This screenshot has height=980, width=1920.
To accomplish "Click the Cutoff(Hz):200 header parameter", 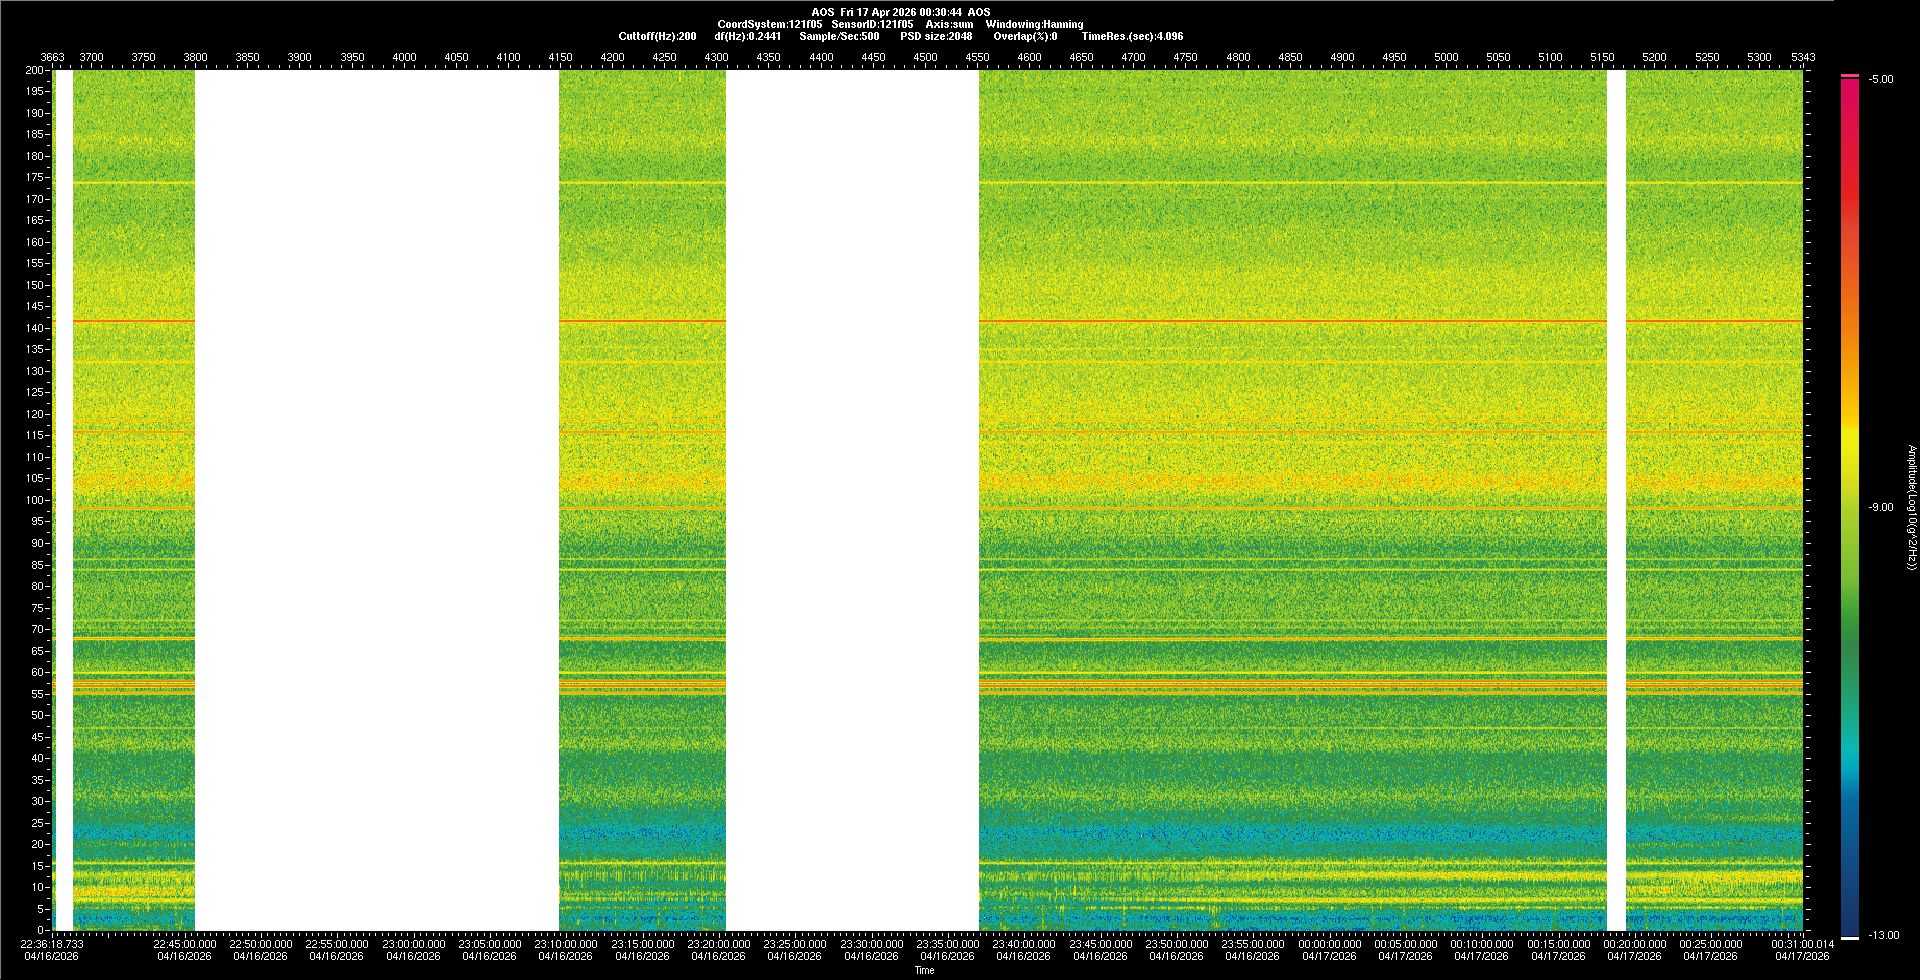I will point(657,36).
